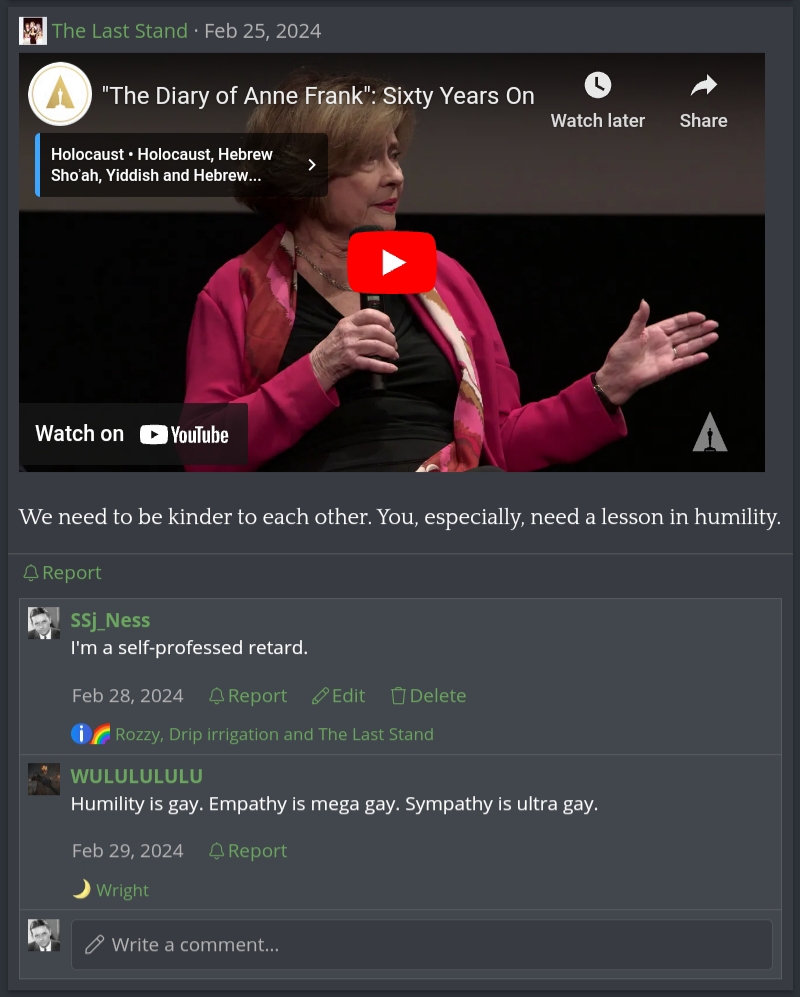Open WULULULULU avatar image

point(44,779)
